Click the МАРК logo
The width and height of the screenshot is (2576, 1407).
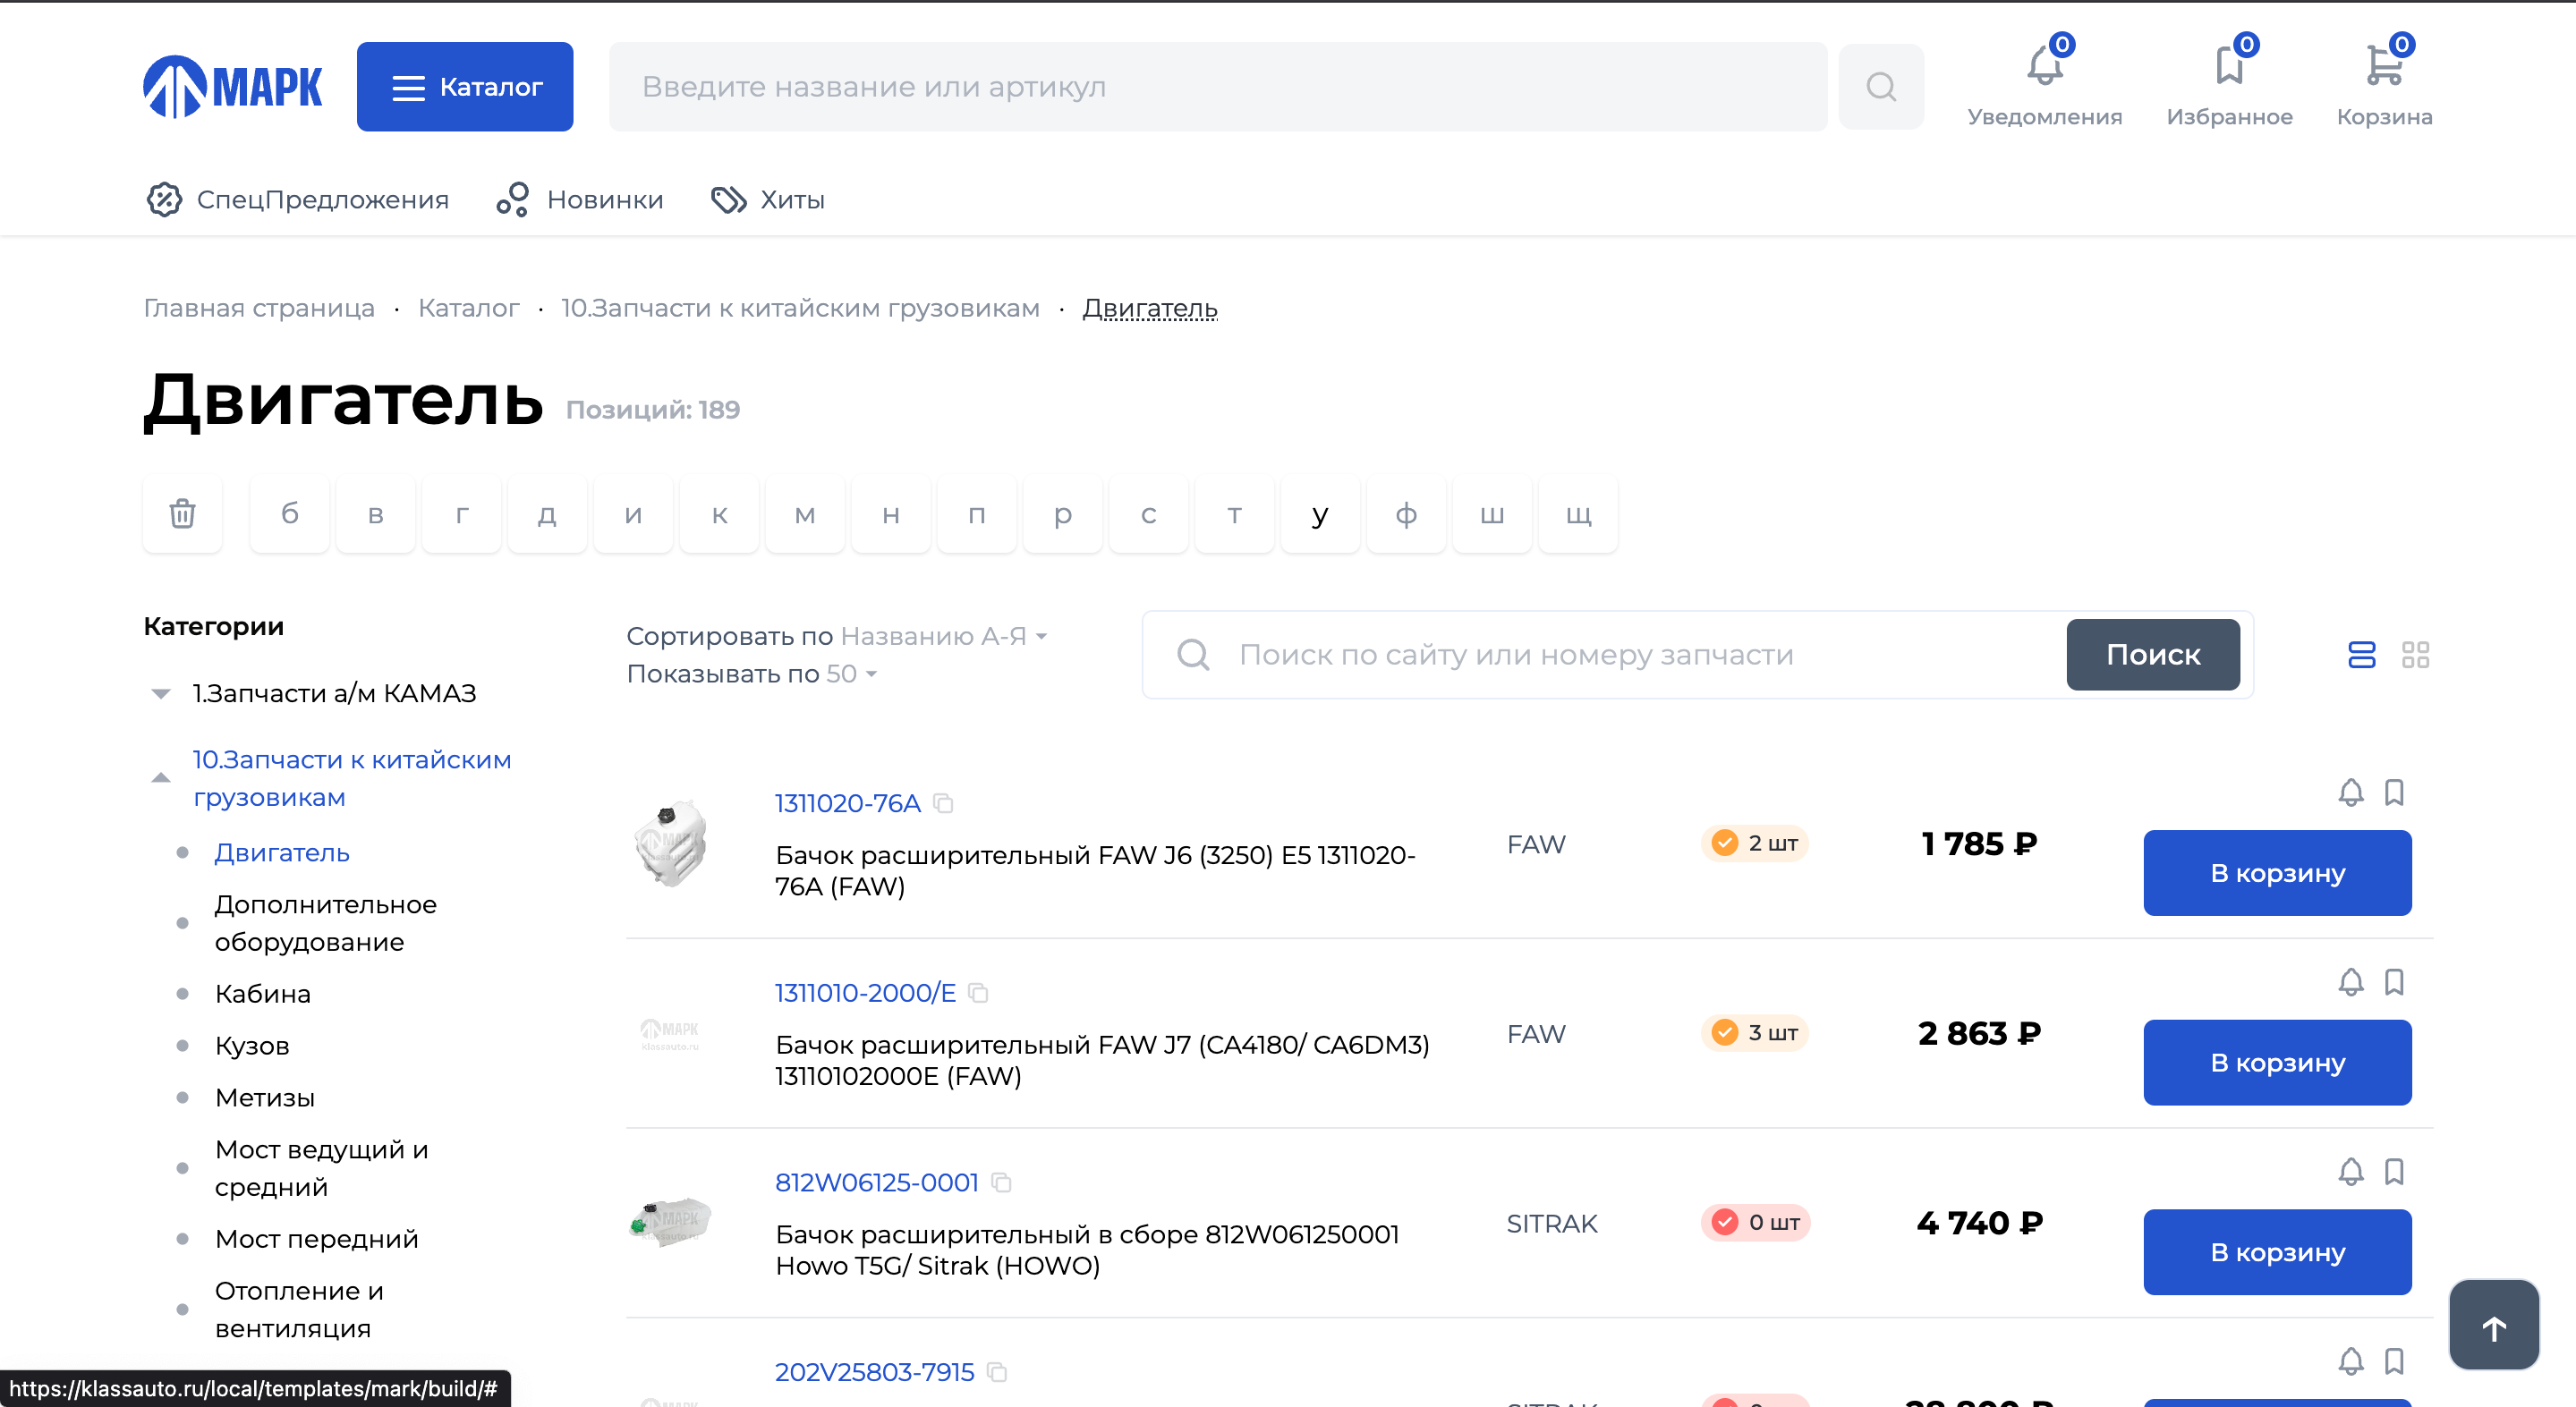(233, 87)
